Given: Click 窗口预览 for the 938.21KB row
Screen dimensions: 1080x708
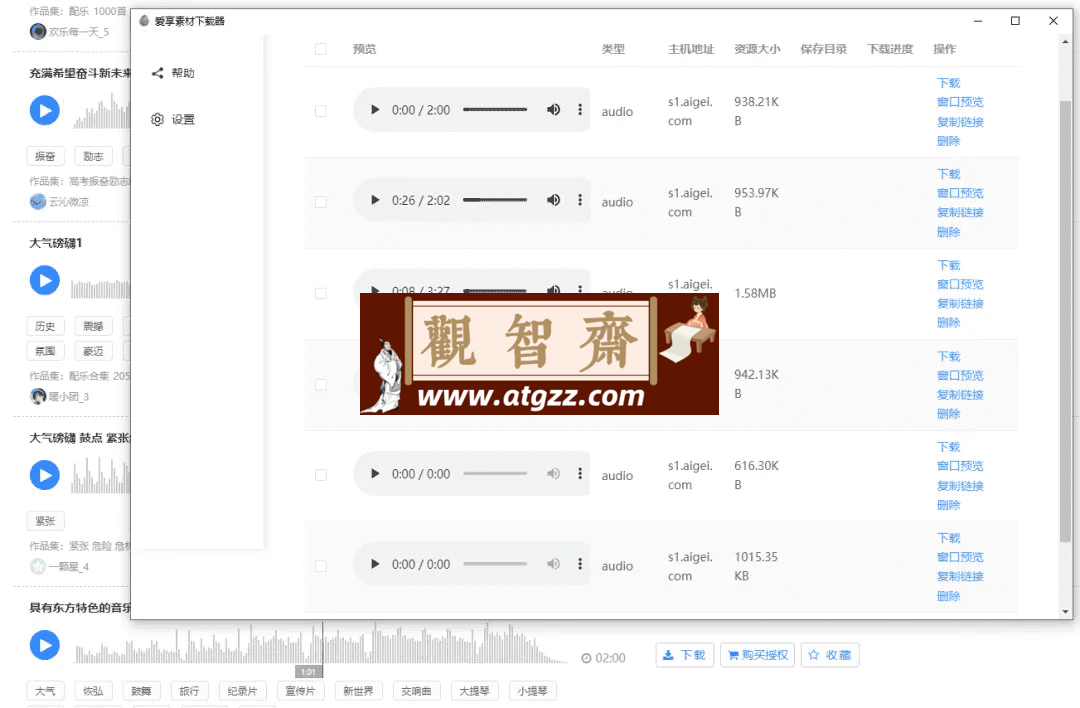Looking at the screenshot, I should [960, 102].
